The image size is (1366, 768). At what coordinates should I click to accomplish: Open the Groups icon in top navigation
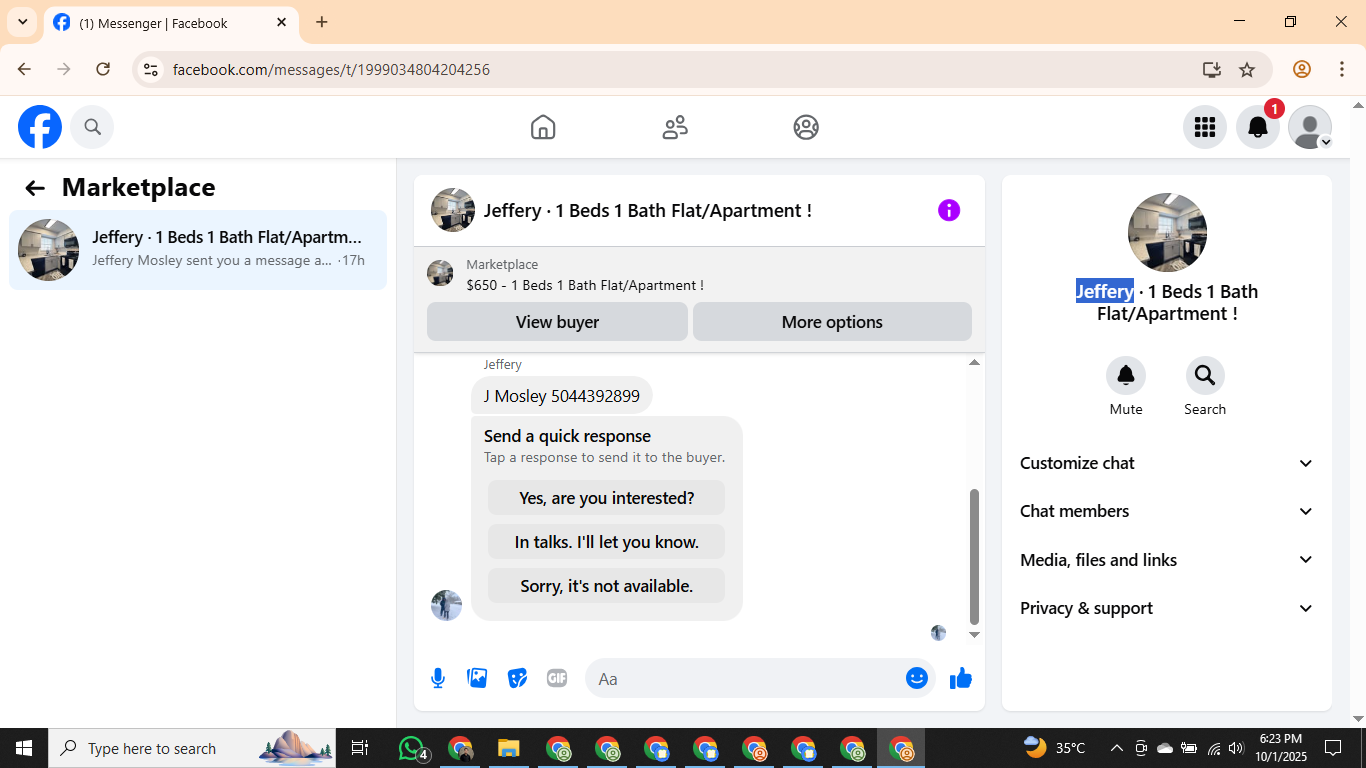[806, 127]
